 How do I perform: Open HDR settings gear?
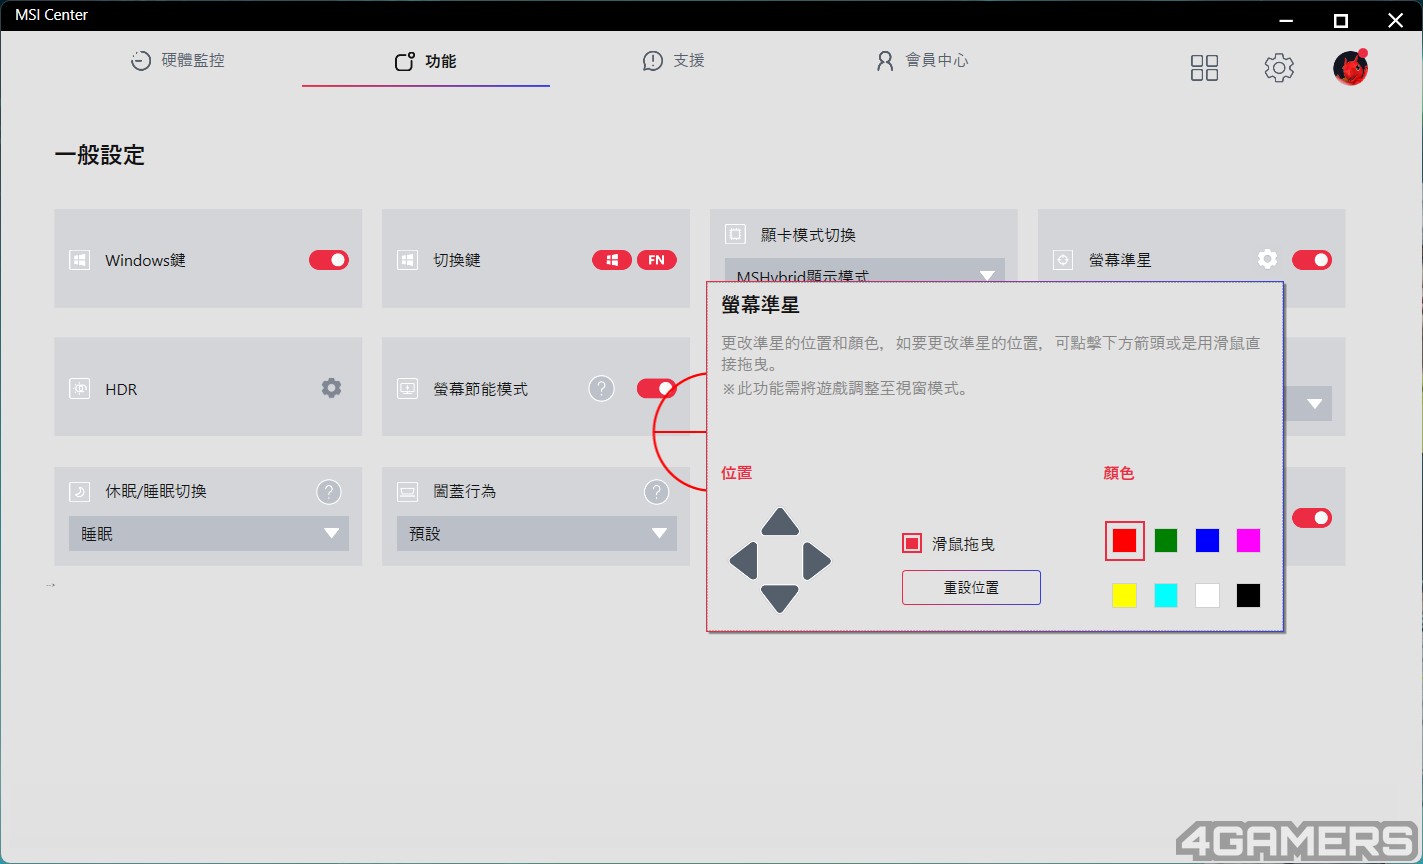point(331,388)
